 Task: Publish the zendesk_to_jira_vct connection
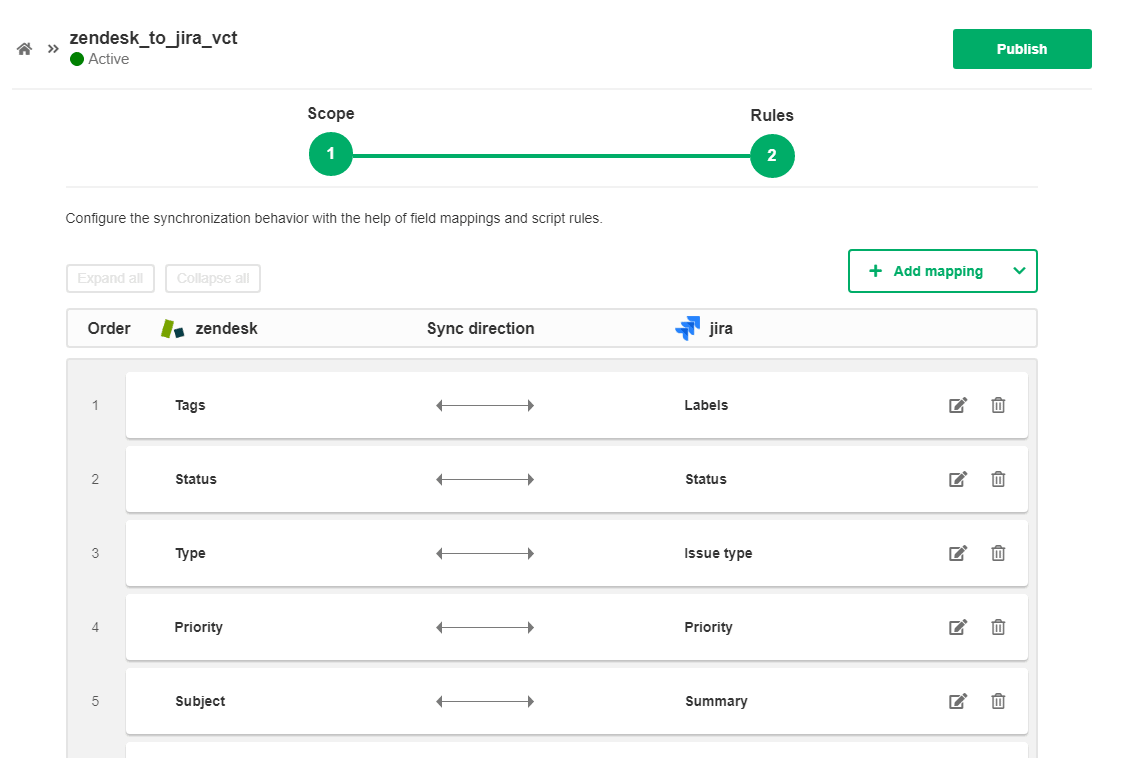coord(1022,49)
